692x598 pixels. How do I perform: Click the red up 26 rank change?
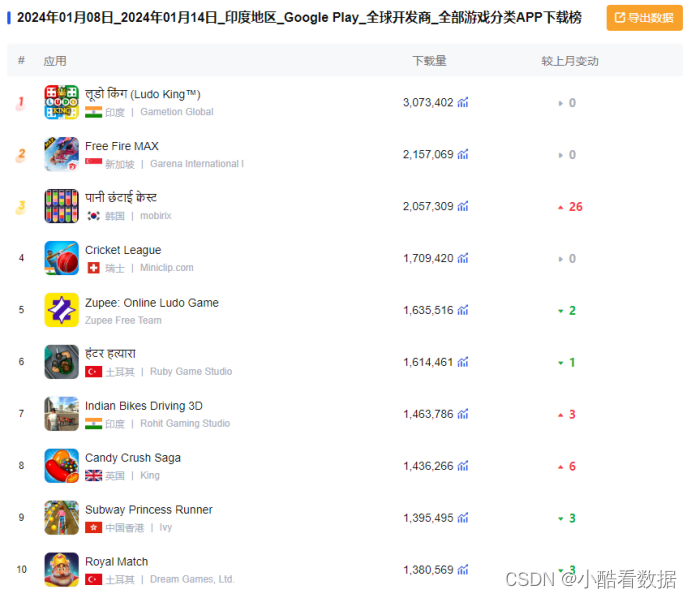[x=570, y=207]
